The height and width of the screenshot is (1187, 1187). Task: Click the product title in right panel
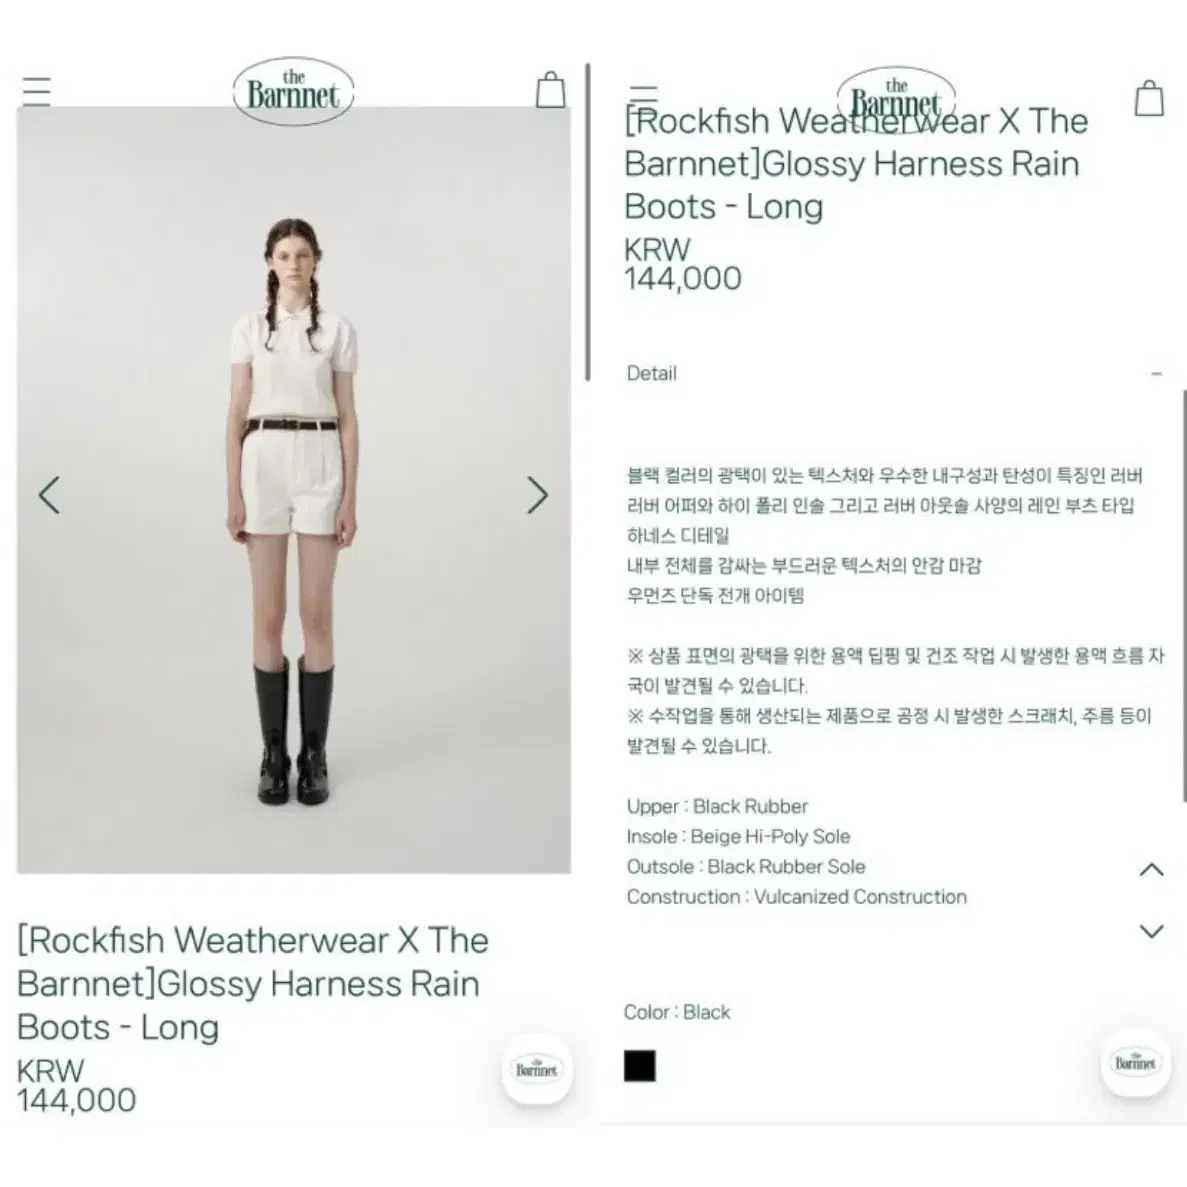(856, 164)
